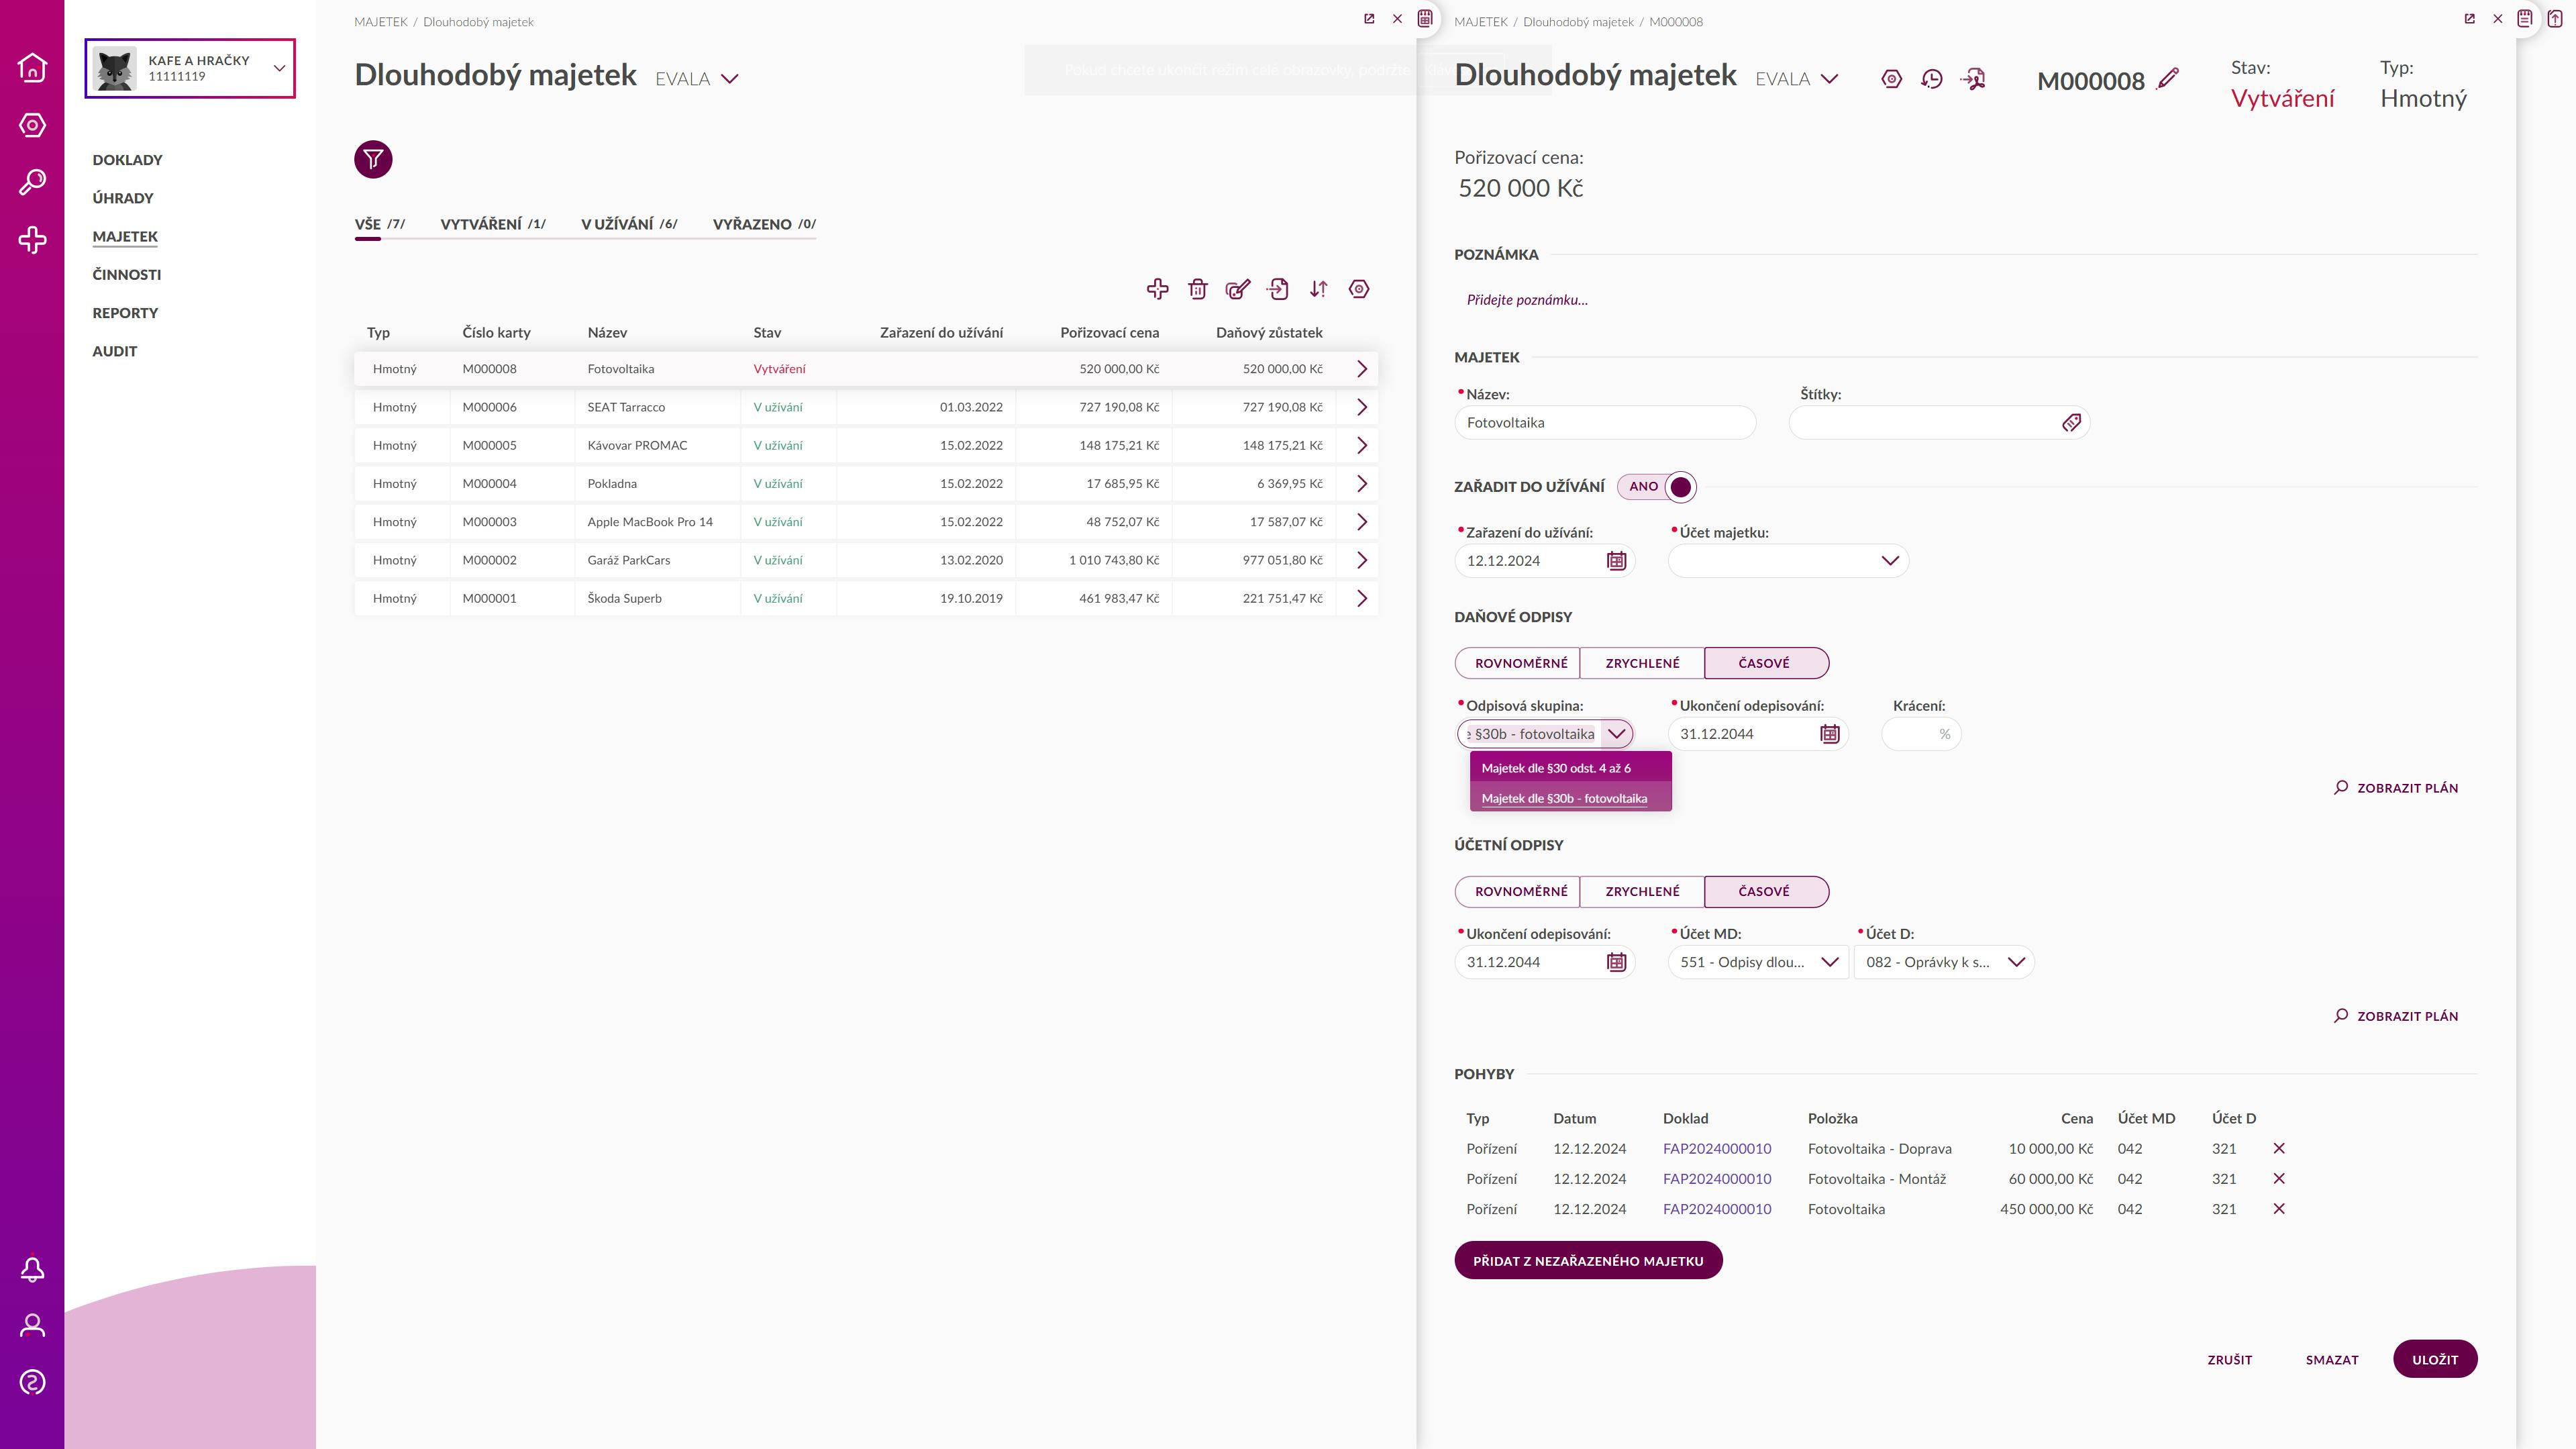This screenshot has height=1449, width=2576.
Task: Click the SMAZAT button
Action: (x=2332, y=1360)
